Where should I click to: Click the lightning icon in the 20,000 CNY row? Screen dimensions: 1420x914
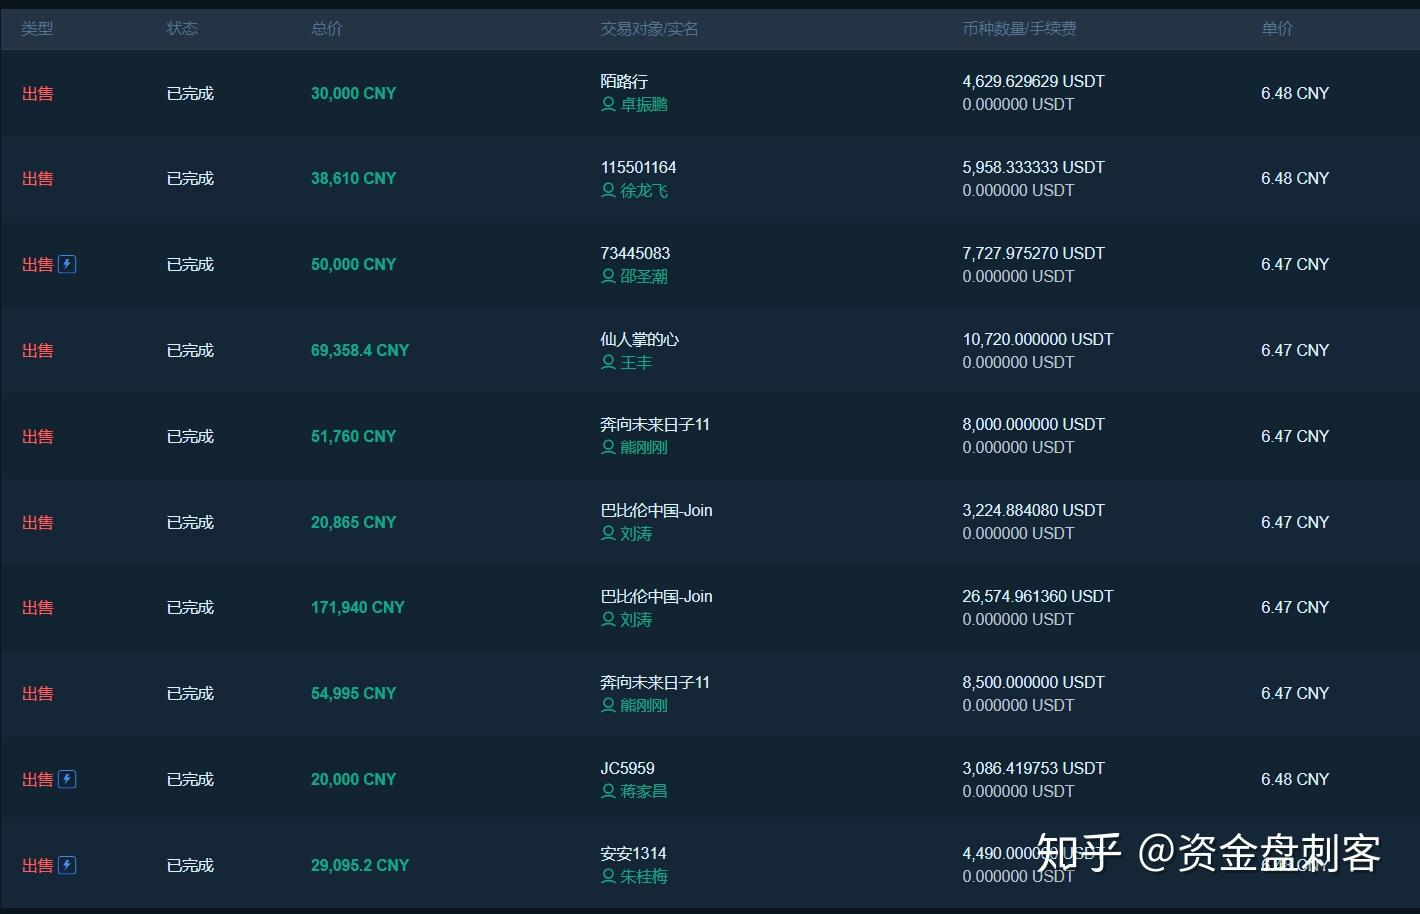pos(67,779)
